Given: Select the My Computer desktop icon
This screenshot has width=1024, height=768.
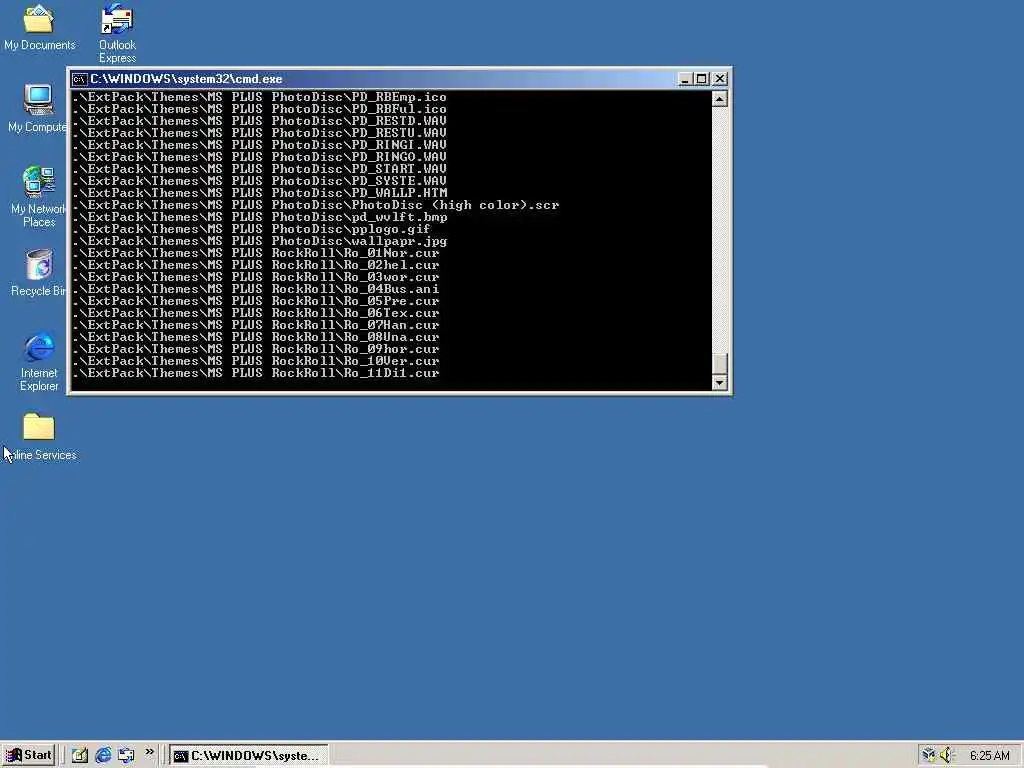Looking at the screenshot, I should [38, 108].
